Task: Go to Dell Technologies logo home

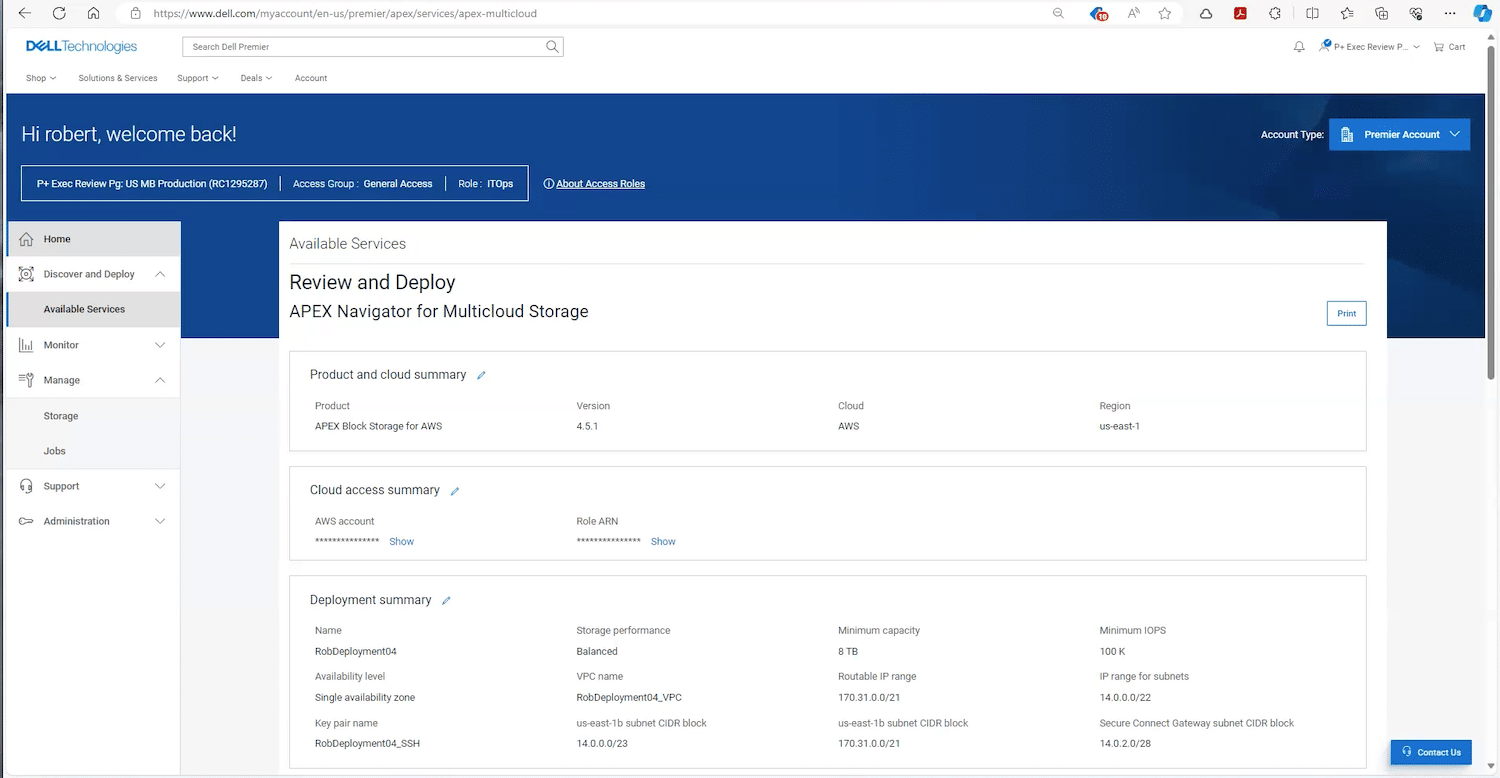Action: click(x=81, y=47)
